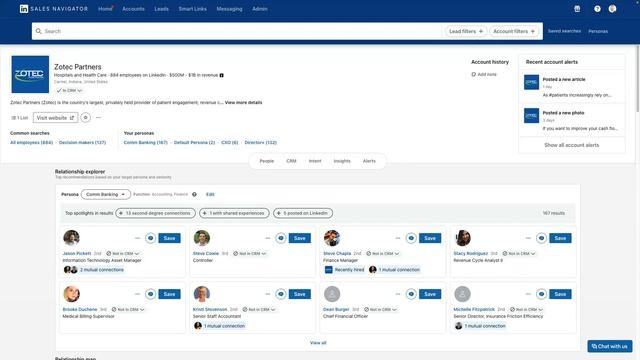Click View all under relationship explorer
The width and height of the screenshot is (640, 360).
click(x=318, y=343)
